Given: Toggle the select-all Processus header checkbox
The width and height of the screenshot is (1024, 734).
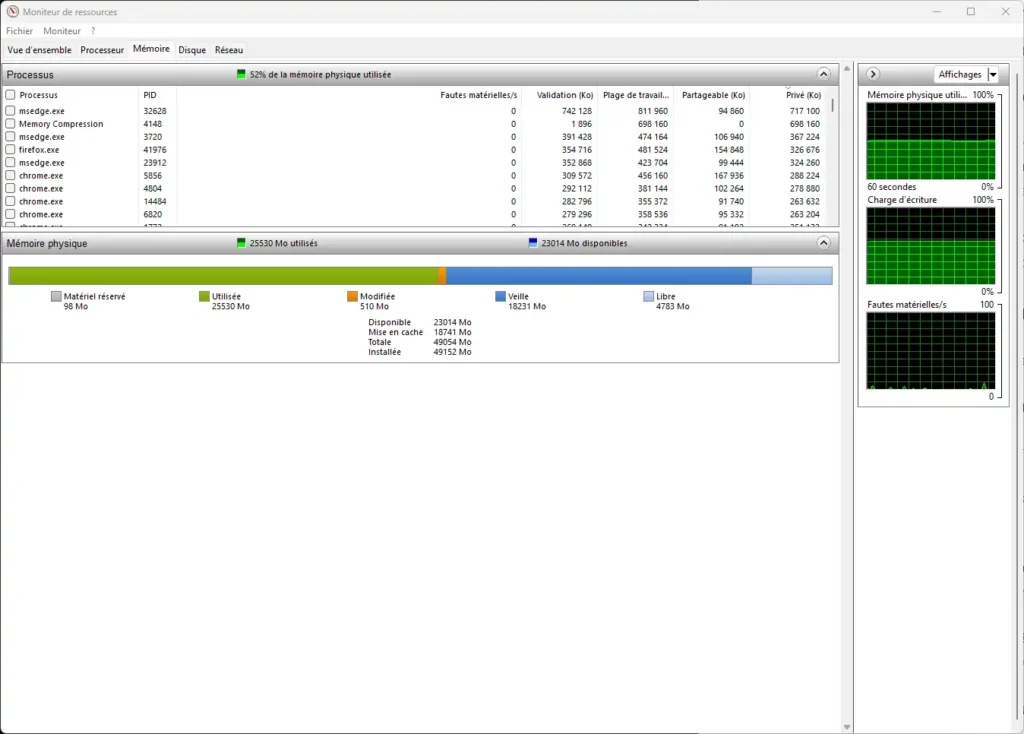Looking at the screenshot, I should click(10, 95).
